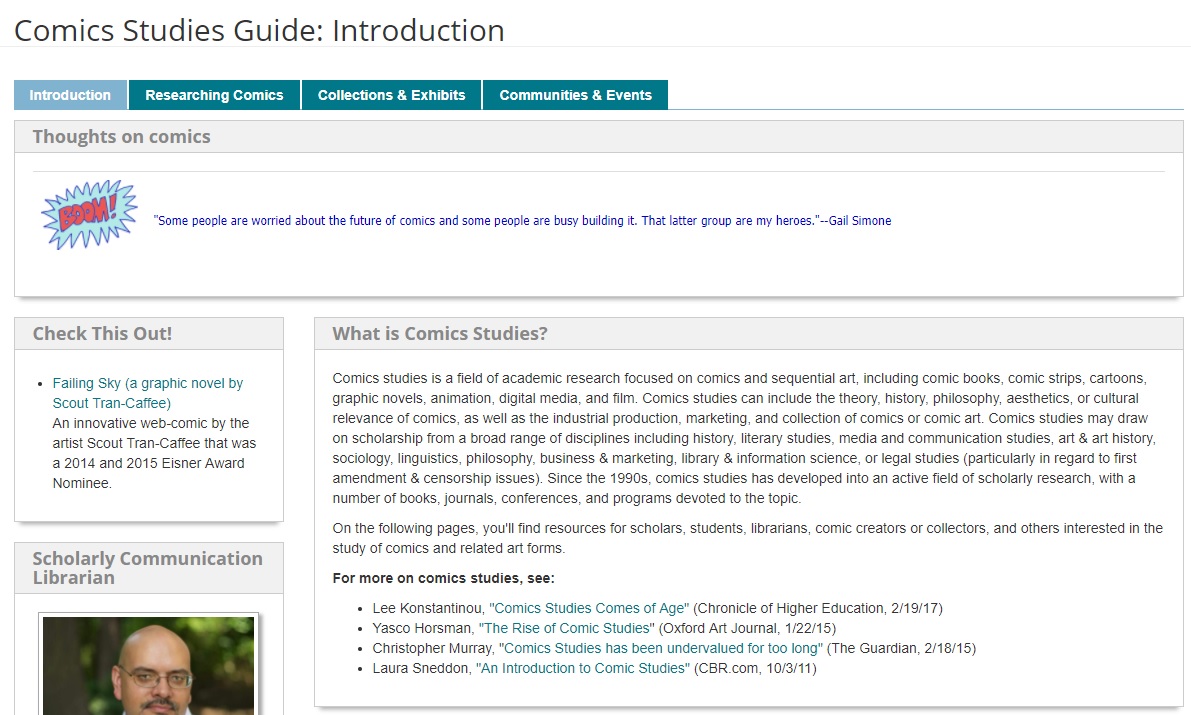Click the Gail Simone quote text

[x=519, y=221]
